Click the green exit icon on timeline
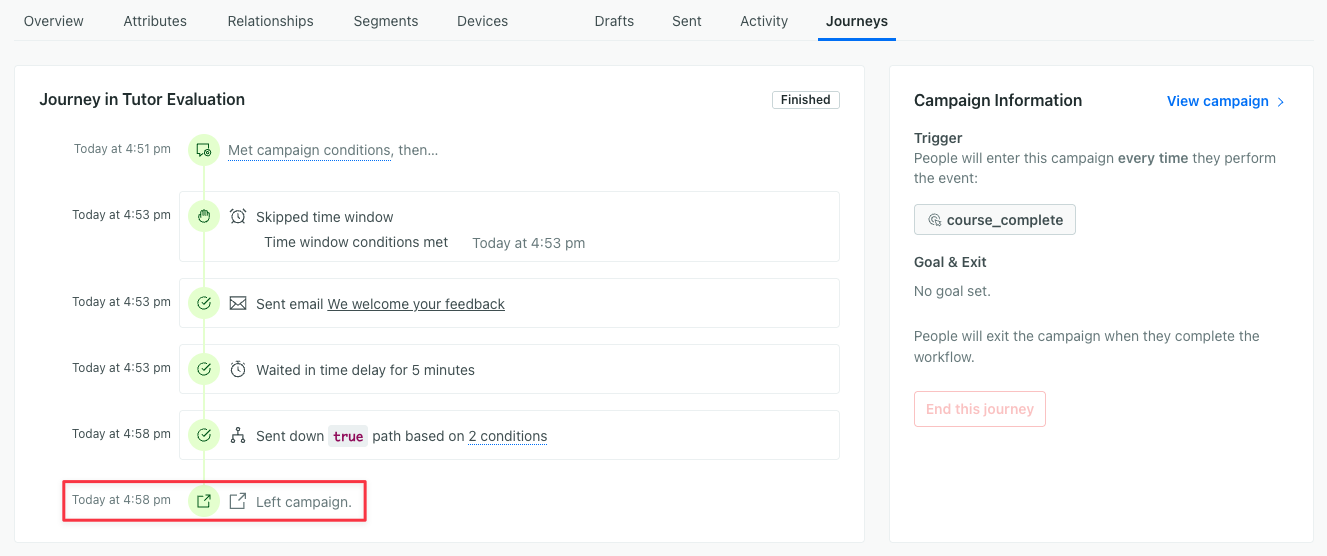The height and width of the screenshot is (556, 1327). (204, 501)
